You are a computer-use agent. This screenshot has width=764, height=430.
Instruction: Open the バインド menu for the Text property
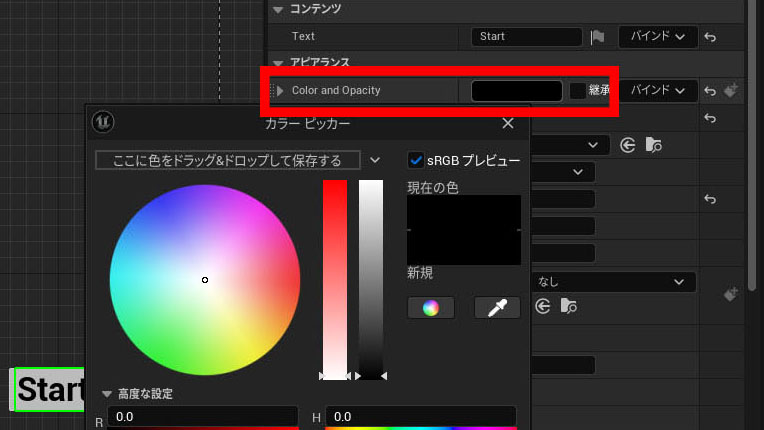[658, 37]
